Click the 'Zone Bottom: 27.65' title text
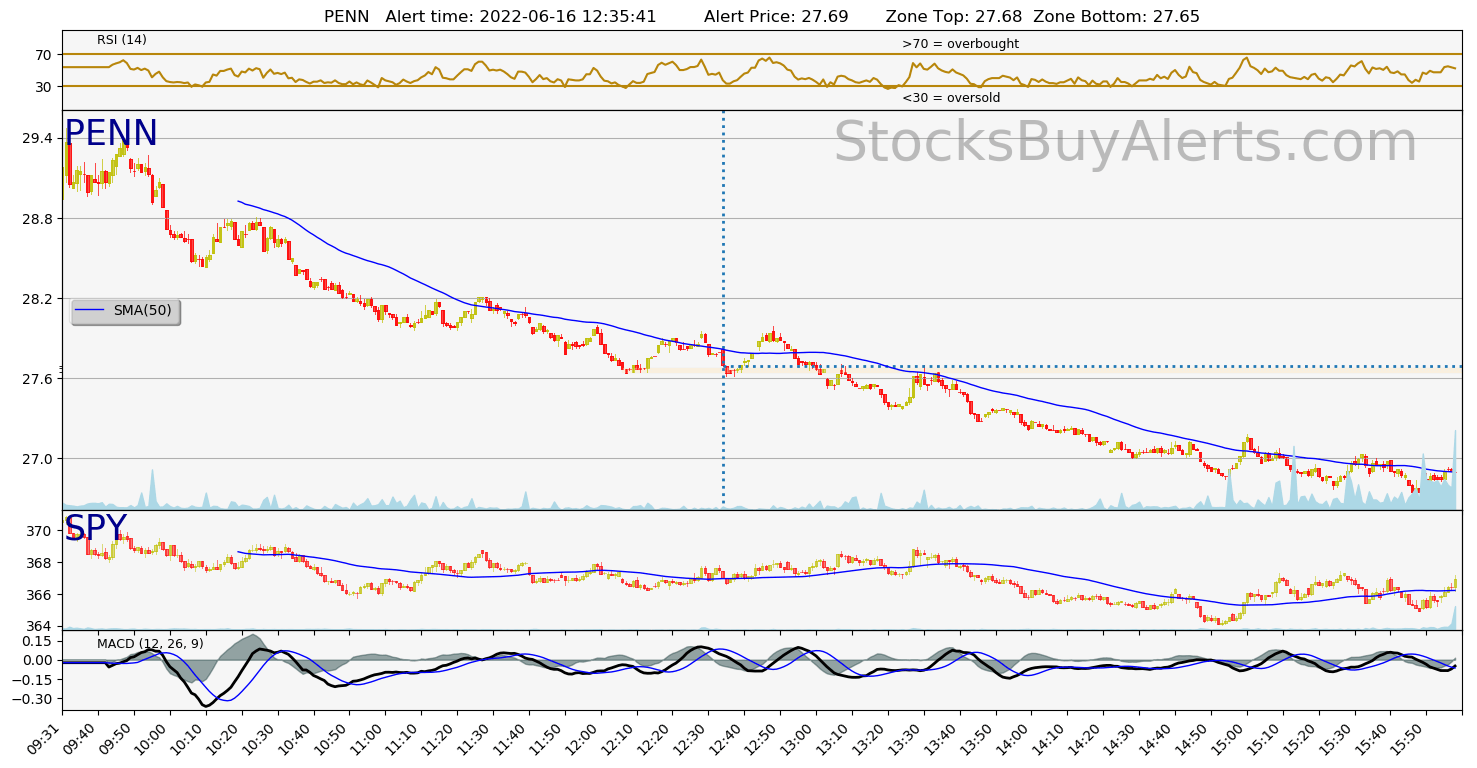1477x768 pixels. click(1116, 17)
